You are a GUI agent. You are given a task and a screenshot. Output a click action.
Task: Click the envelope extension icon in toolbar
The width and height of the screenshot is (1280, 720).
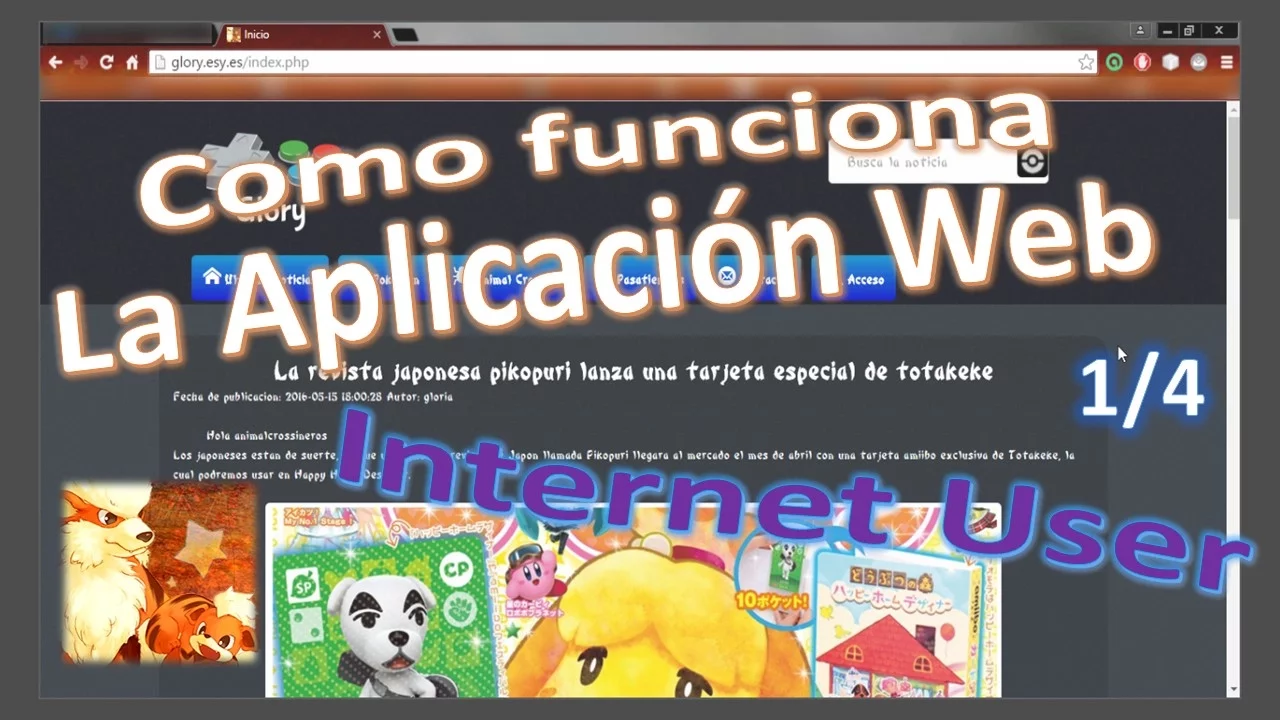(x=1198, y=62)
